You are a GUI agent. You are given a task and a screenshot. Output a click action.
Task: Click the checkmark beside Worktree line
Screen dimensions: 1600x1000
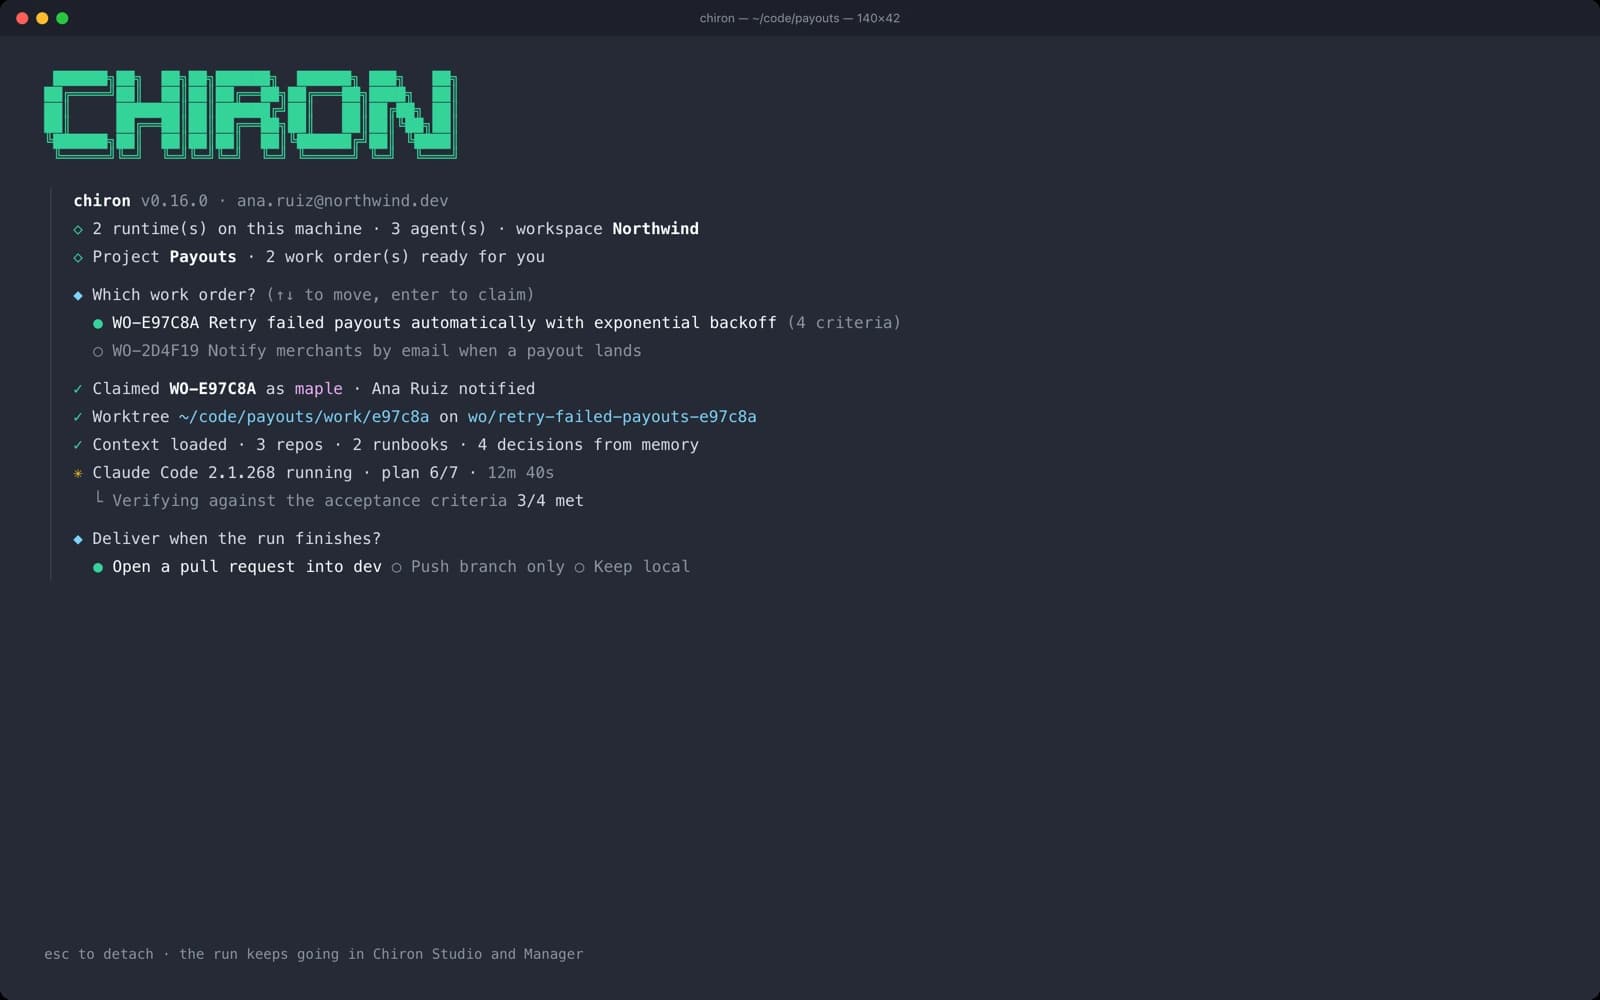point(78,417)
